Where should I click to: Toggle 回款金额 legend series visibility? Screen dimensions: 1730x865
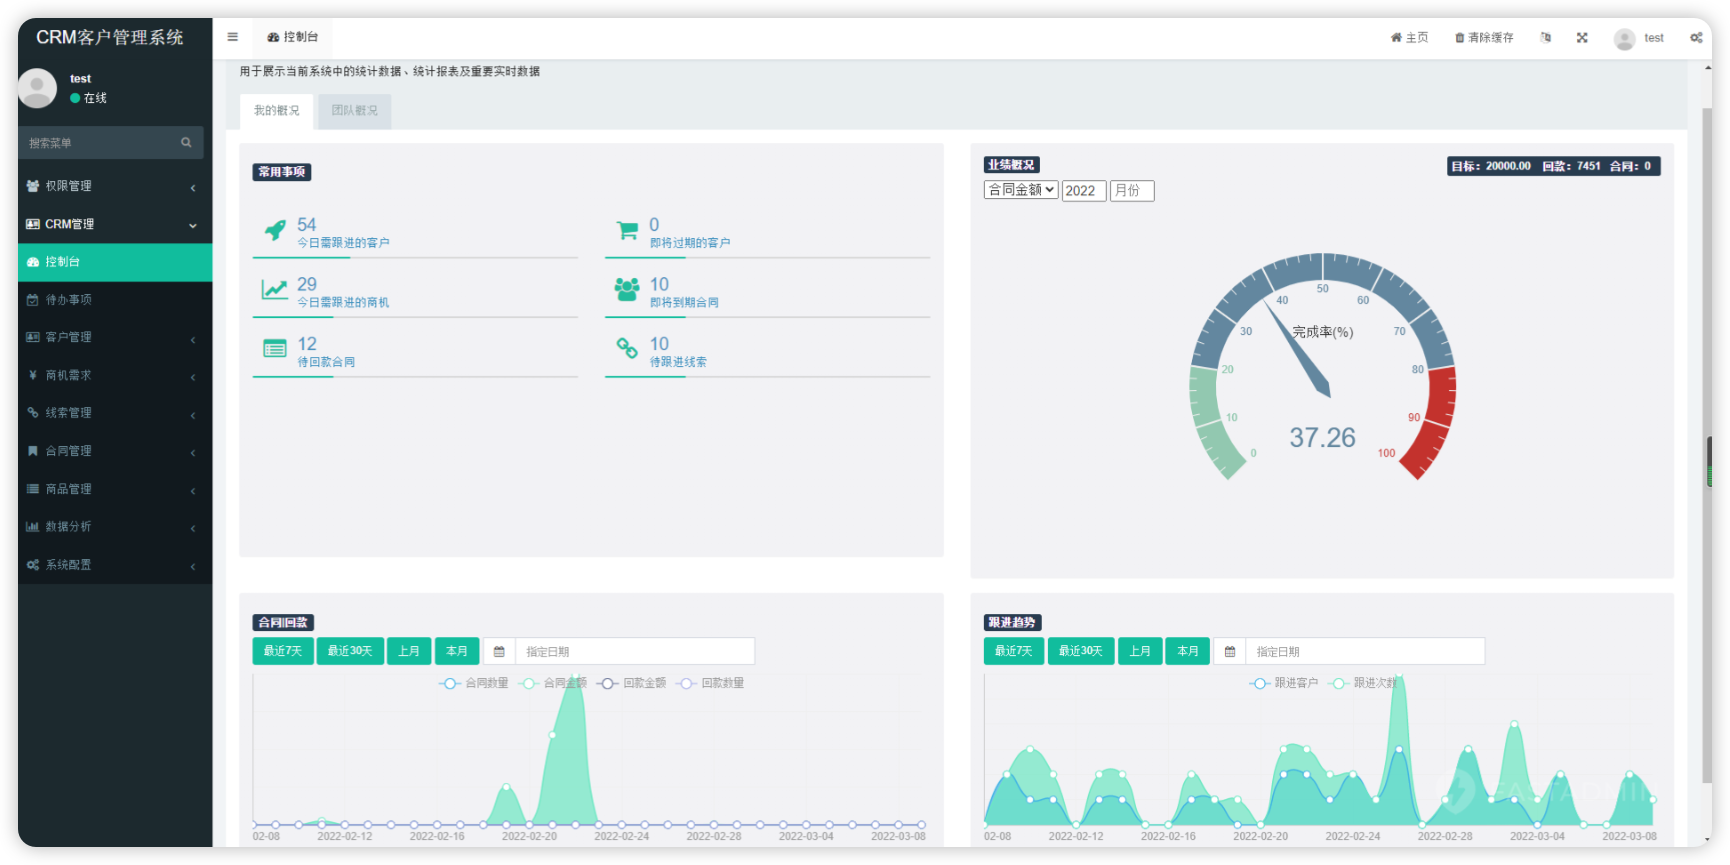[632, 683]
